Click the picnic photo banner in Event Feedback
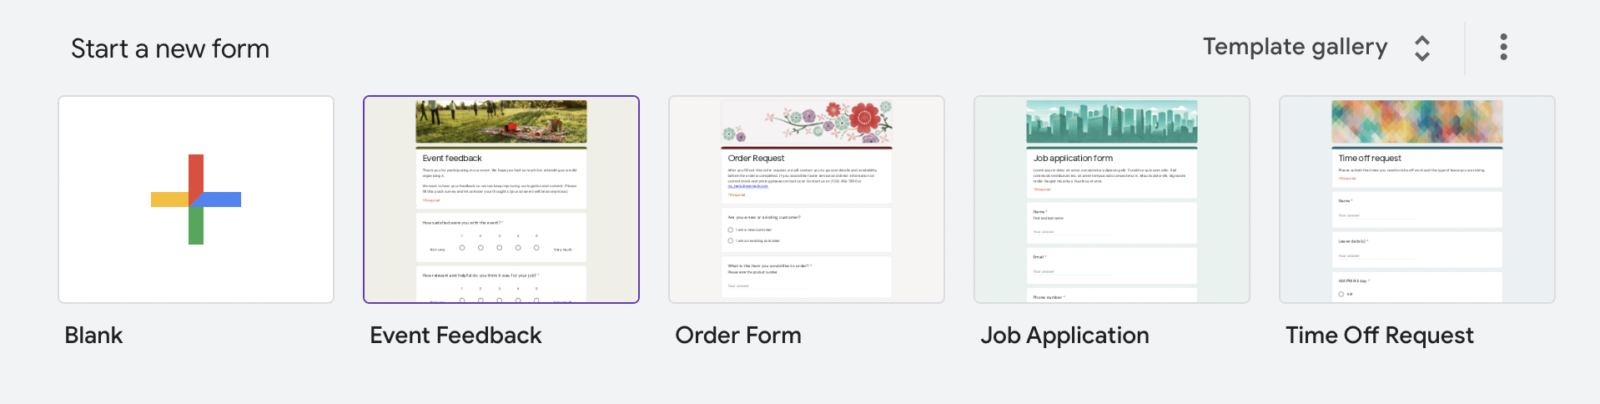 click(501, 122)
